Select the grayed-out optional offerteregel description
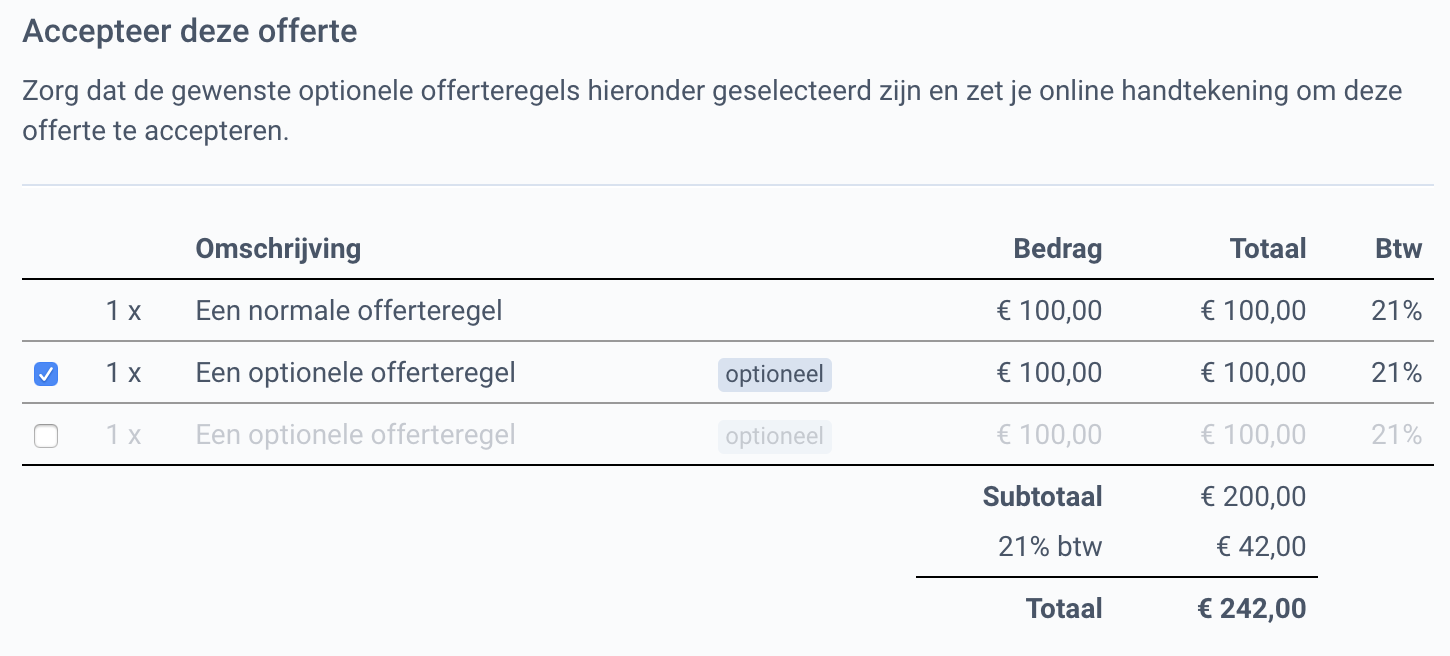The height and width of the screenshot is (656, 1450). 355,434
